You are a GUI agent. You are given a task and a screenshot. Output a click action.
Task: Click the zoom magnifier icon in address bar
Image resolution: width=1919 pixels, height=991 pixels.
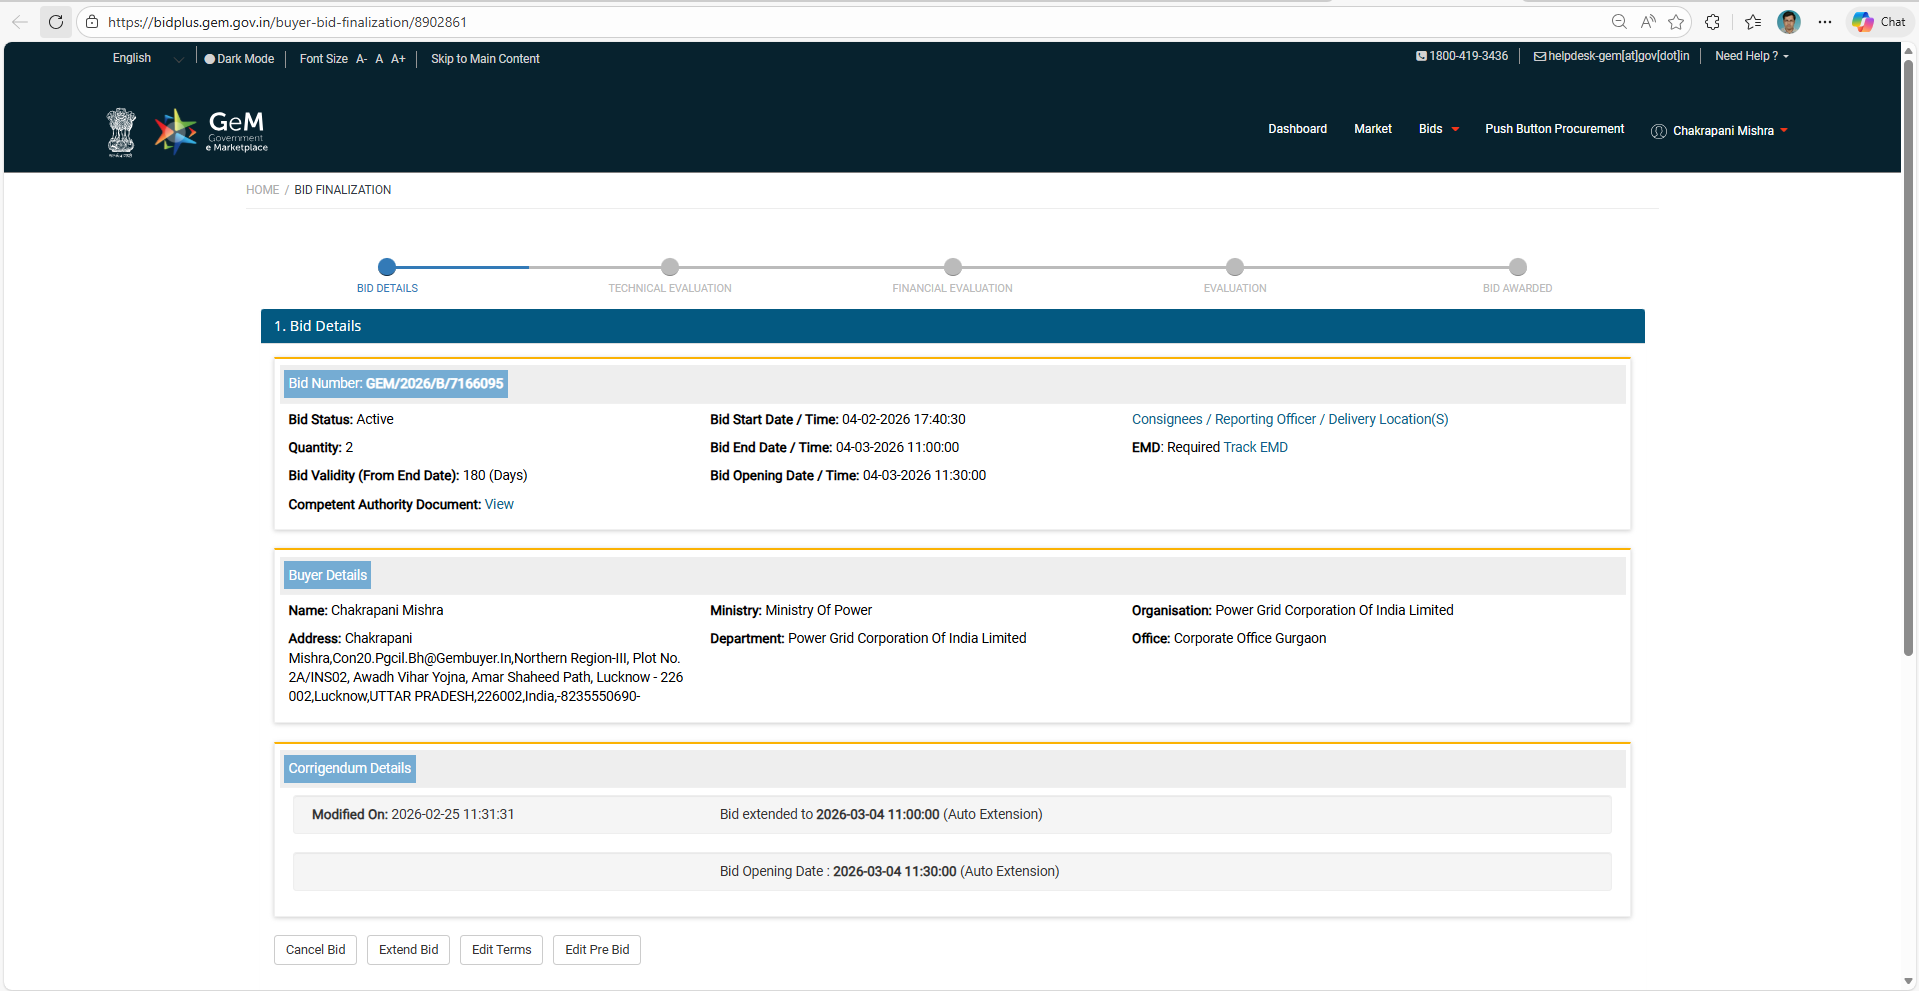(x=1619, y=22)
